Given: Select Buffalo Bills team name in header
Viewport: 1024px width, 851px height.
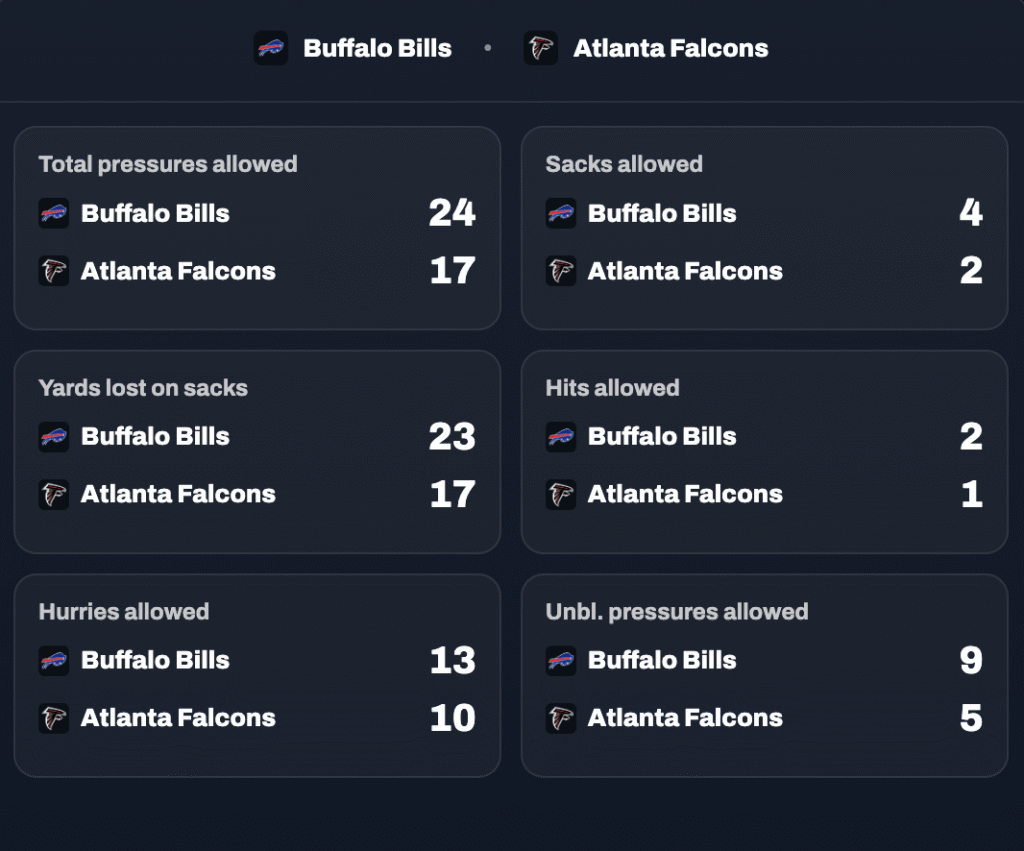Looking at the screenshot, I should tap(377, 48).
